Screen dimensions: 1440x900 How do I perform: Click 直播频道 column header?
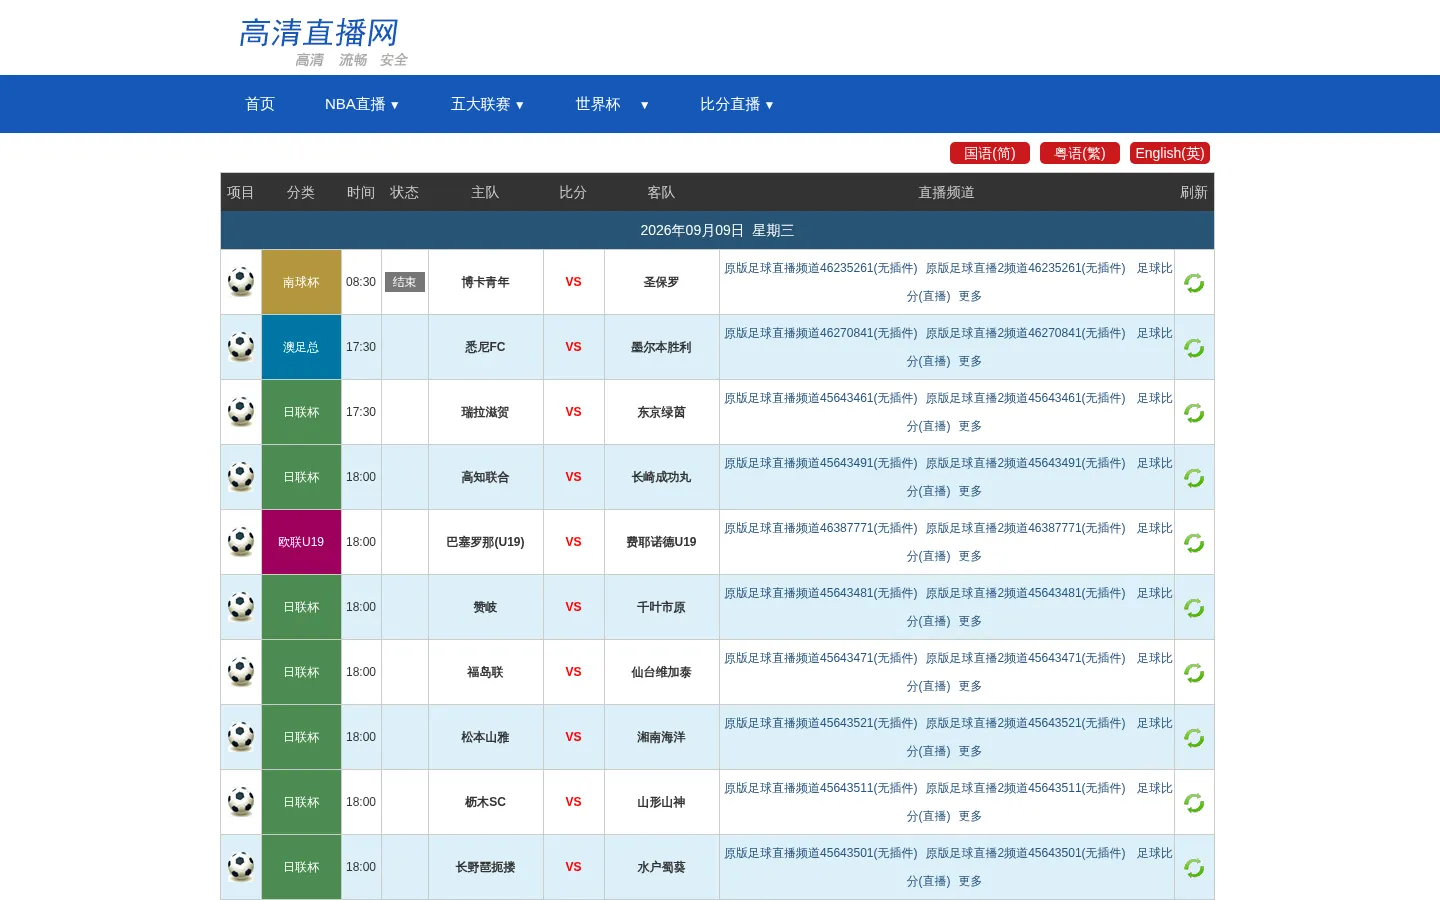tap(947, 192)
